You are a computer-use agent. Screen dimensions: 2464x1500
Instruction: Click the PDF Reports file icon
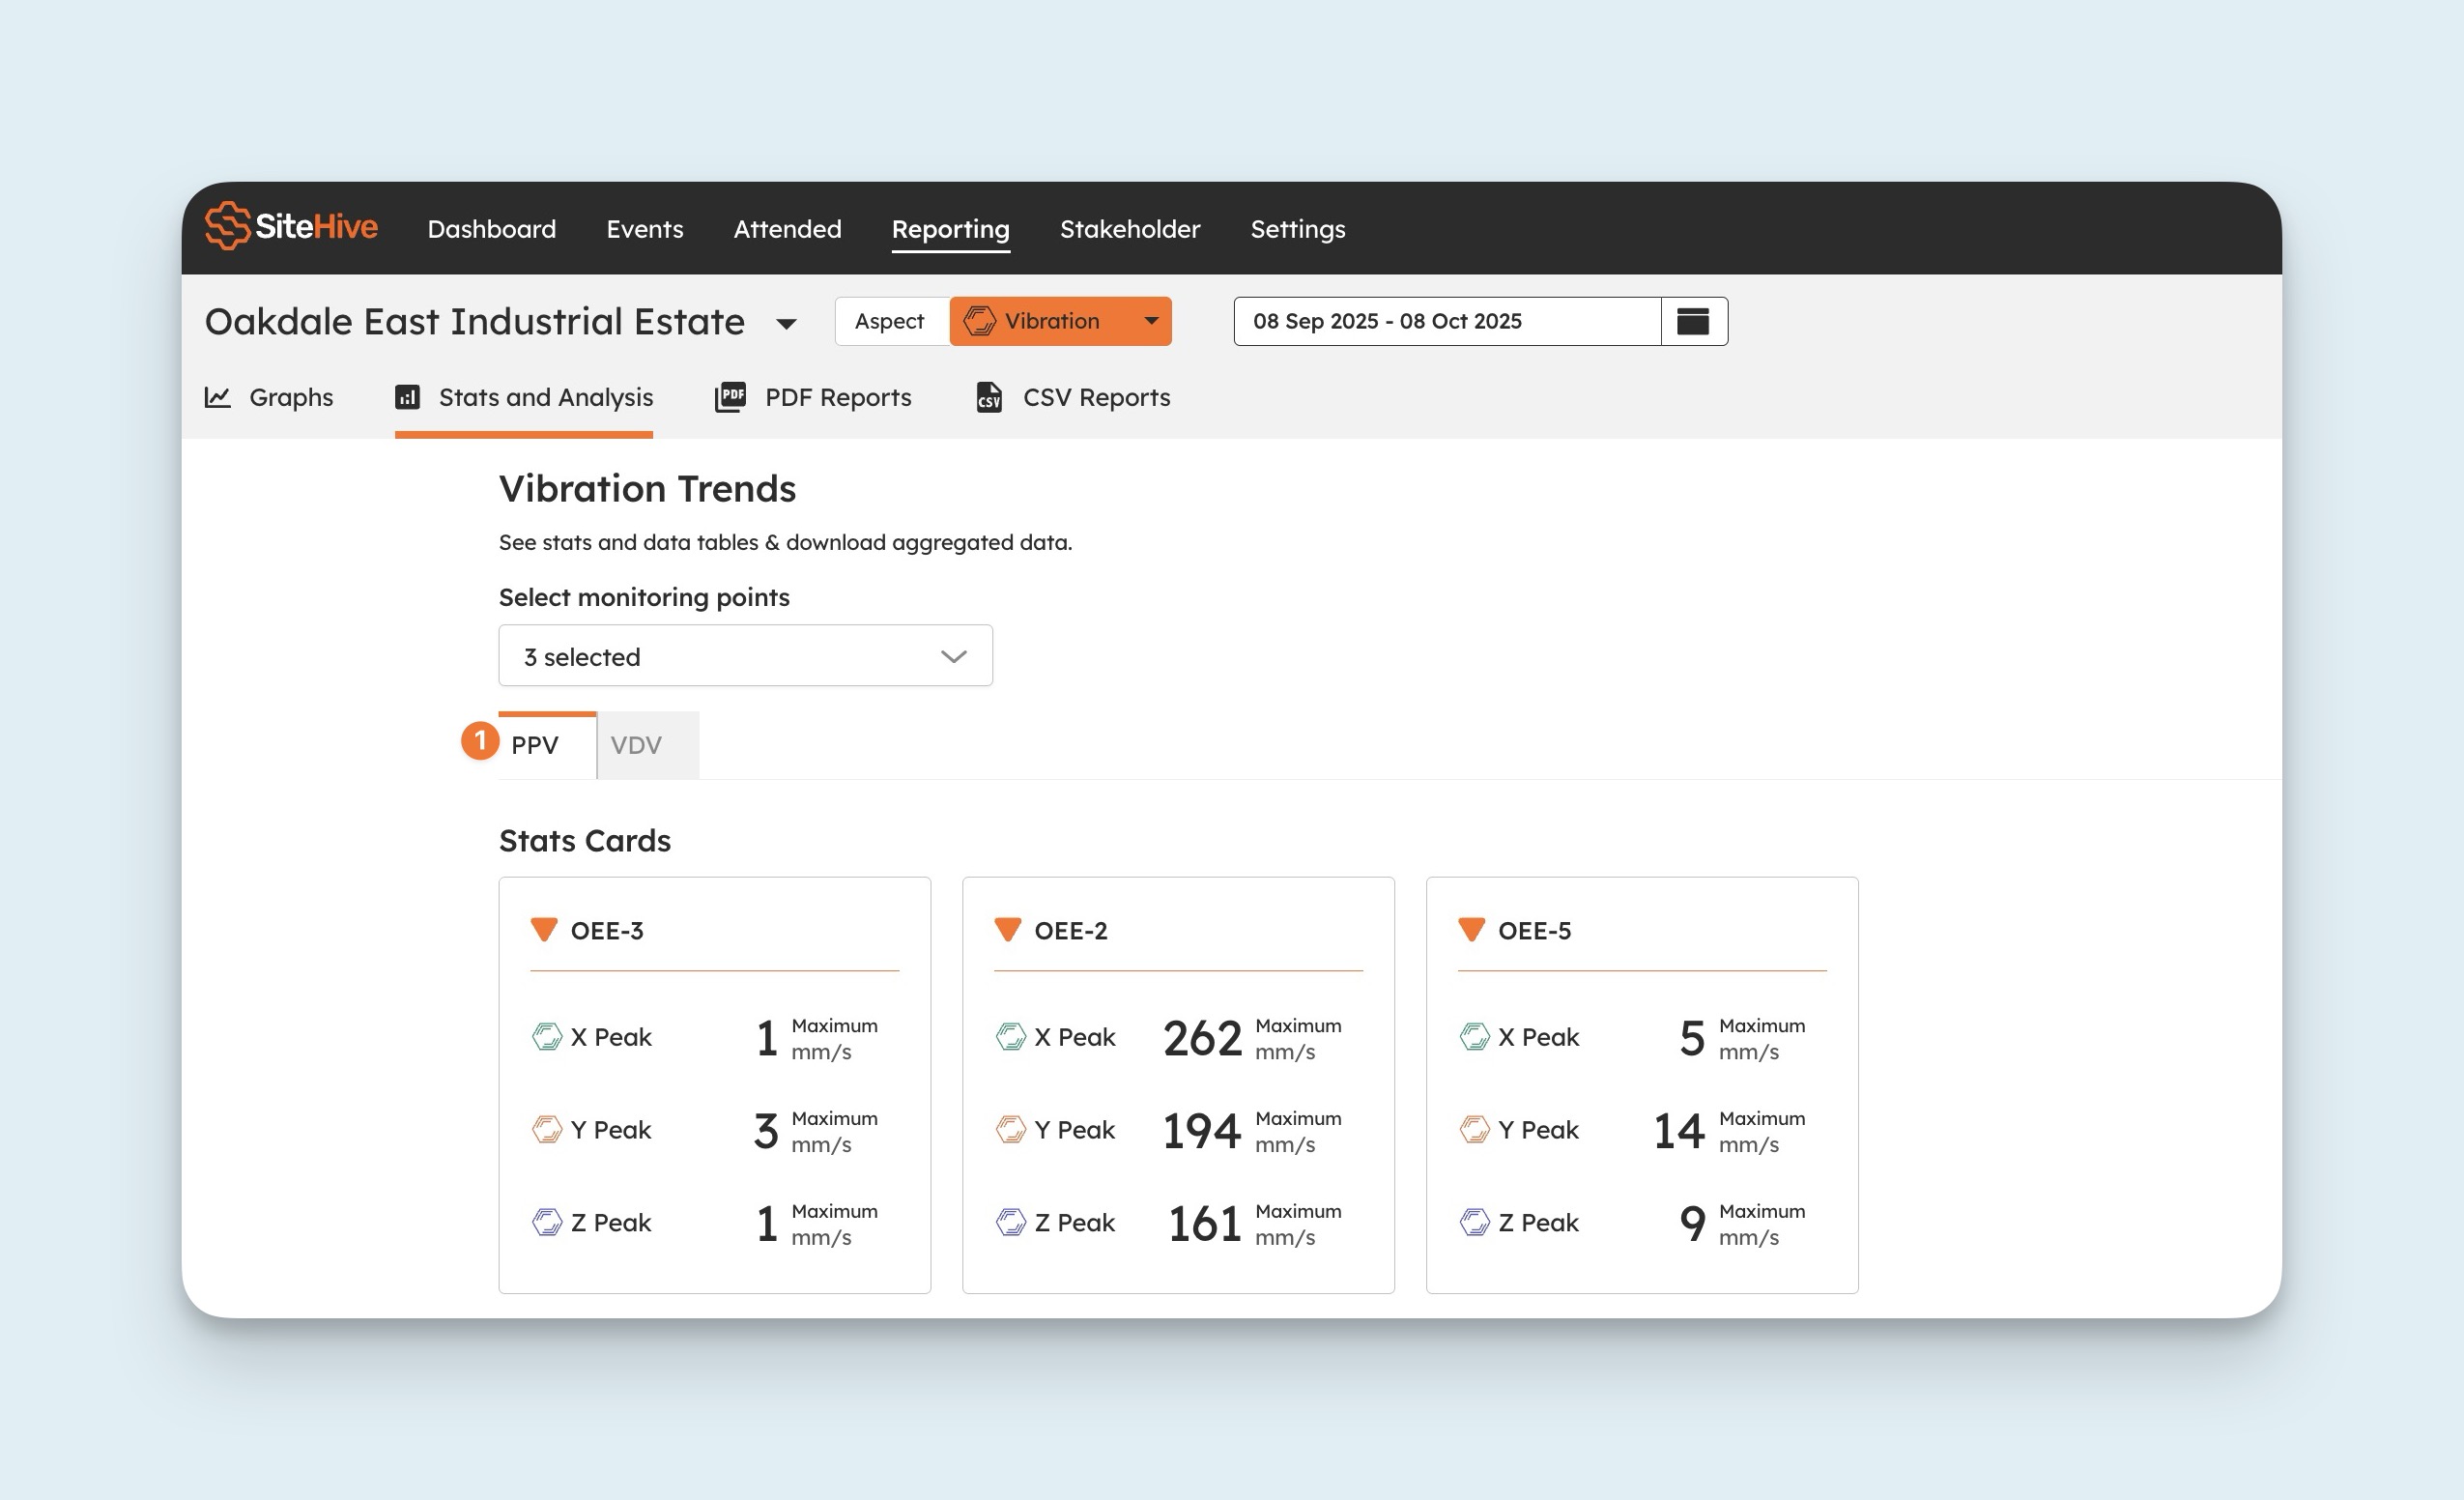pyautogui.click(x=731, y=397)
